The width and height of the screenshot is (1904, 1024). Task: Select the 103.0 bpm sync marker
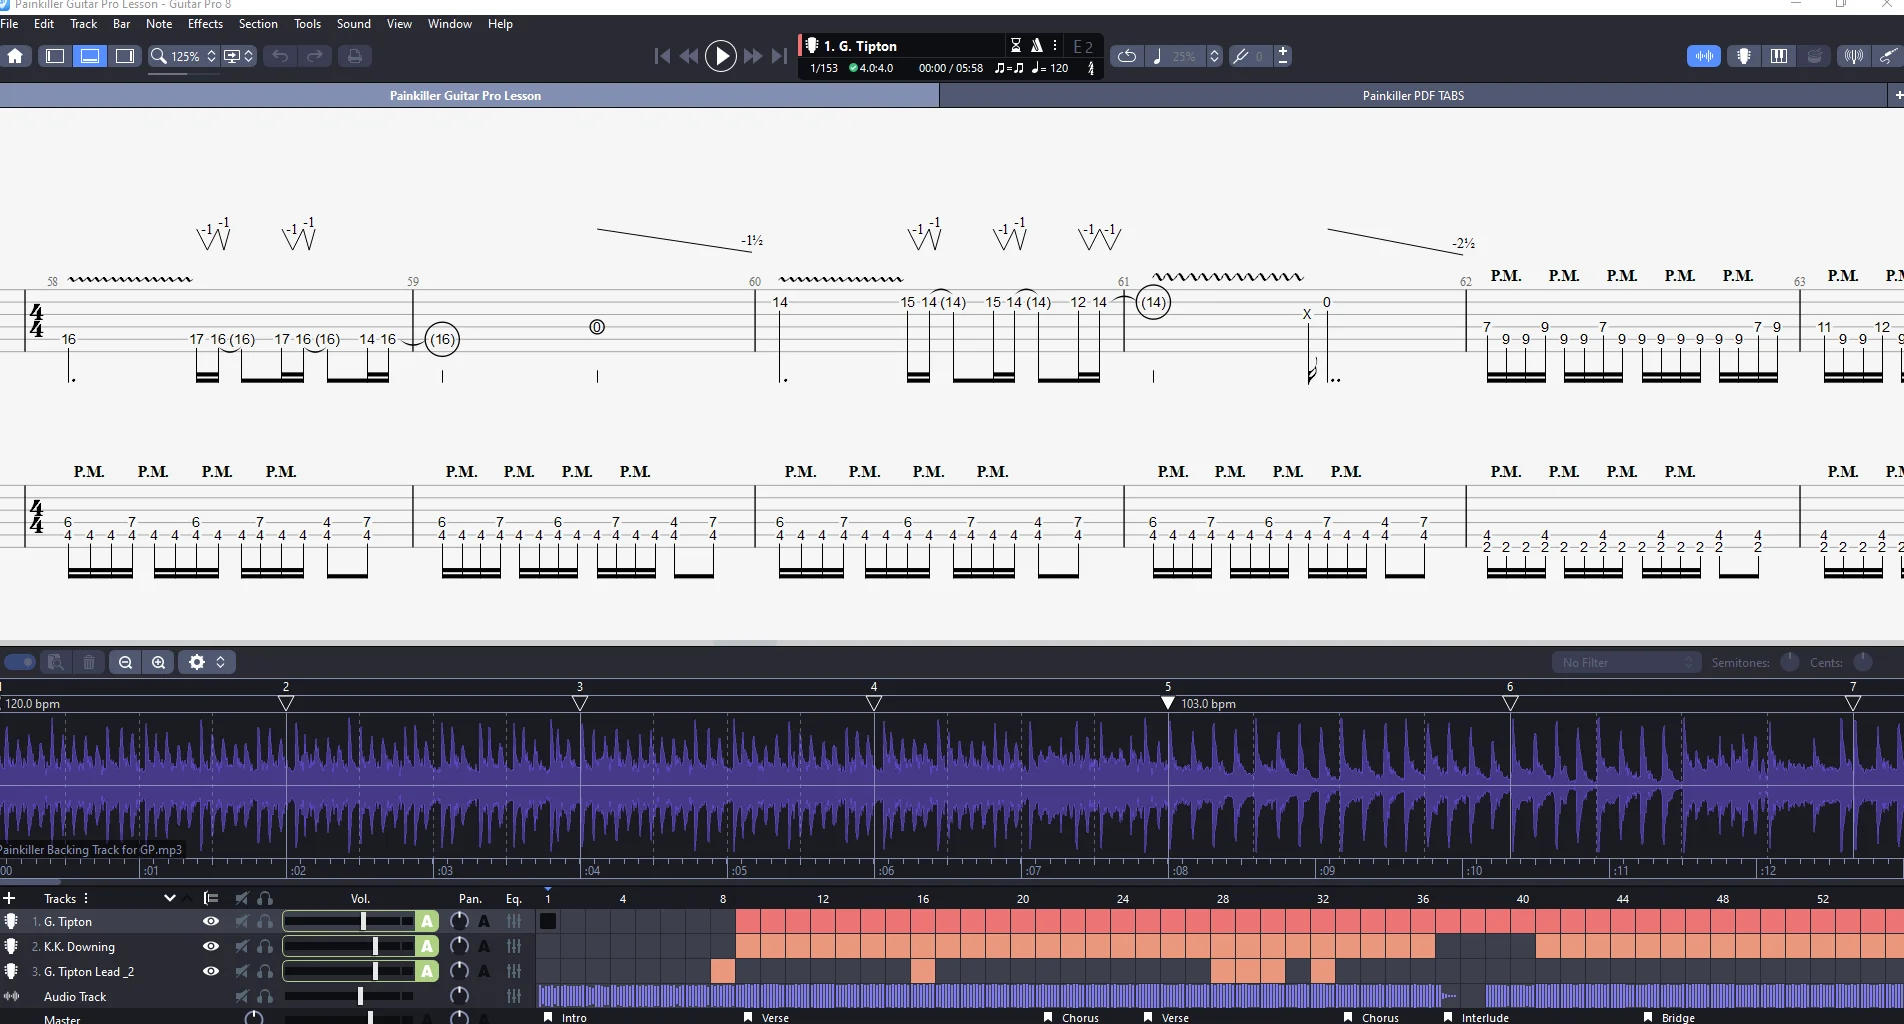1168,703
